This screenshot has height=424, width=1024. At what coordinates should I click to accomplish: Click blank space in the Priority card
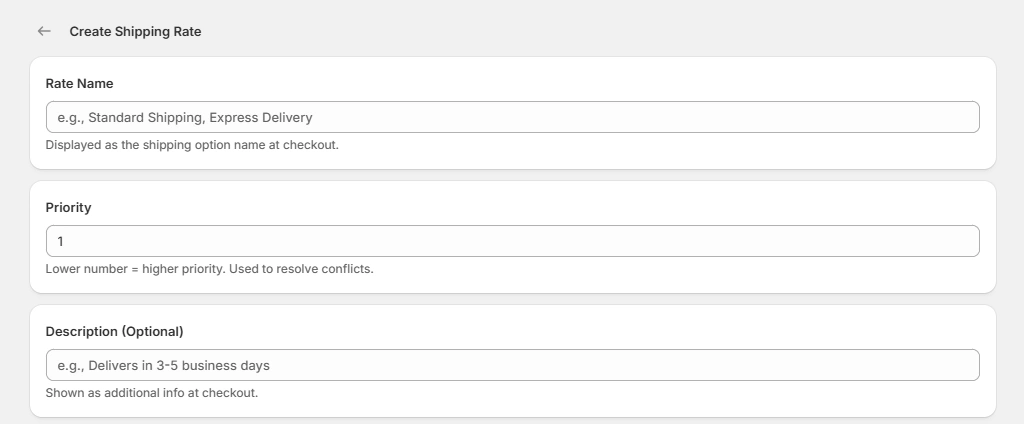point(600,206)
